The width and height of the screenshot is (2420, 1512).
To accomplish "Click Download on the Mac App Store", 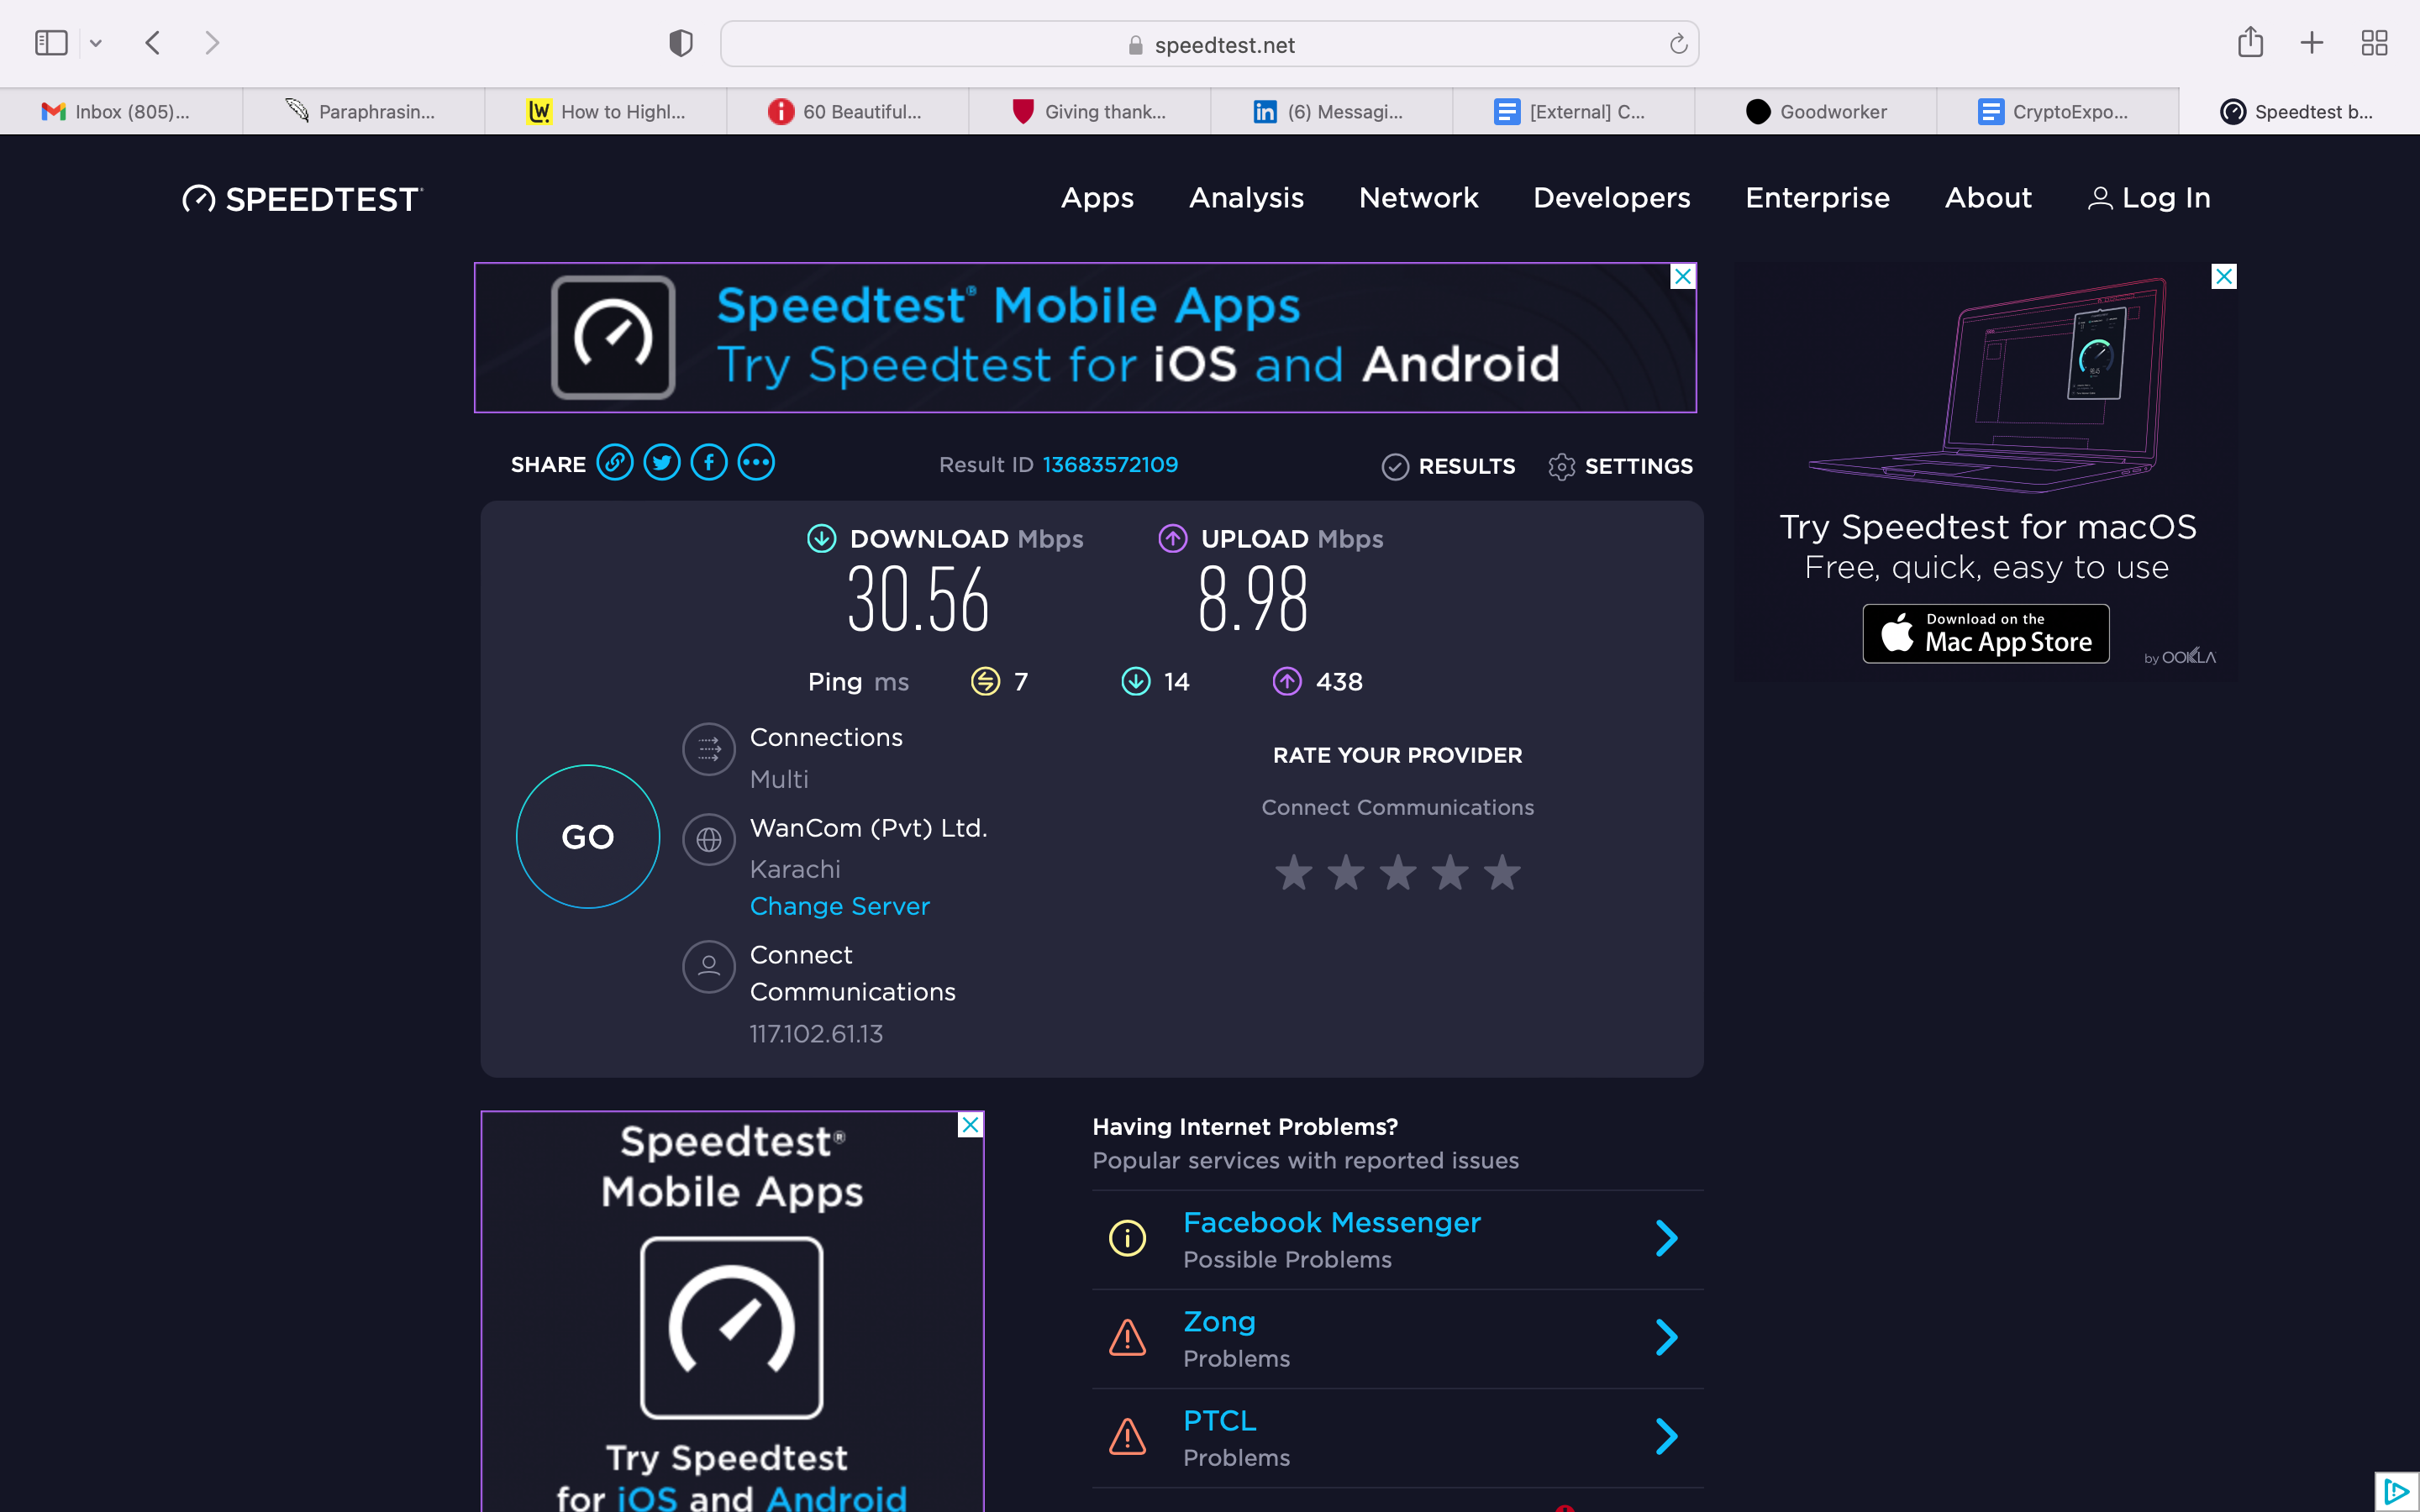I will pos(1985,633).
